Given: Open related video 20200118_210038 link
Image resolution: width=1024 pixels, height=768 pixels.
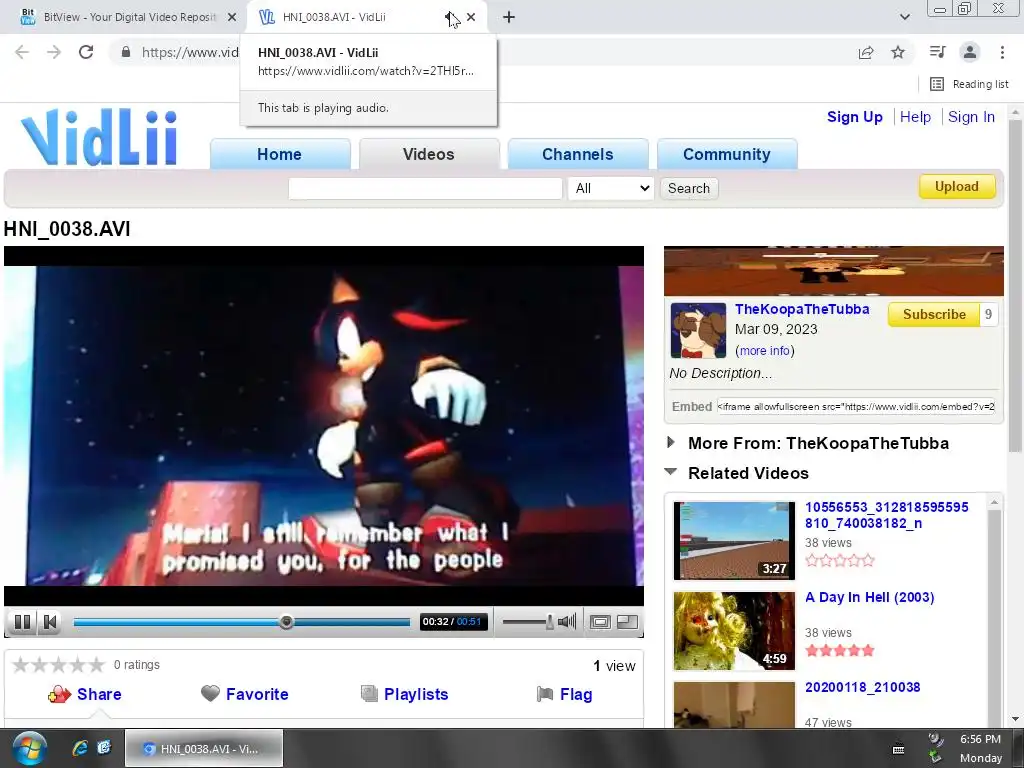Looking at the screenshot, I should click(863, 687).
